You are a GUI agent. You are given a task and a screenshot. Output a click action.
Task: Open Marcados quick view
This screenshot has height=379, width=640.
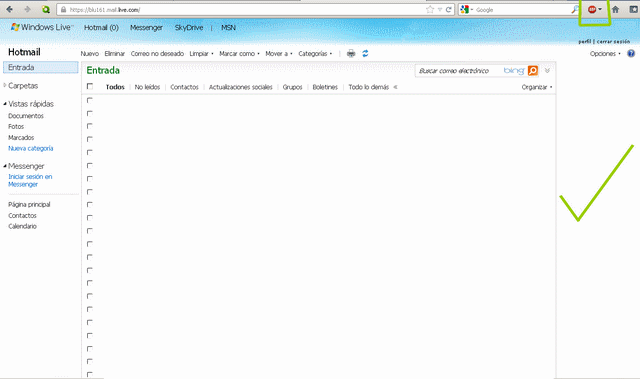pyautogui.click(x=21, y=137)
